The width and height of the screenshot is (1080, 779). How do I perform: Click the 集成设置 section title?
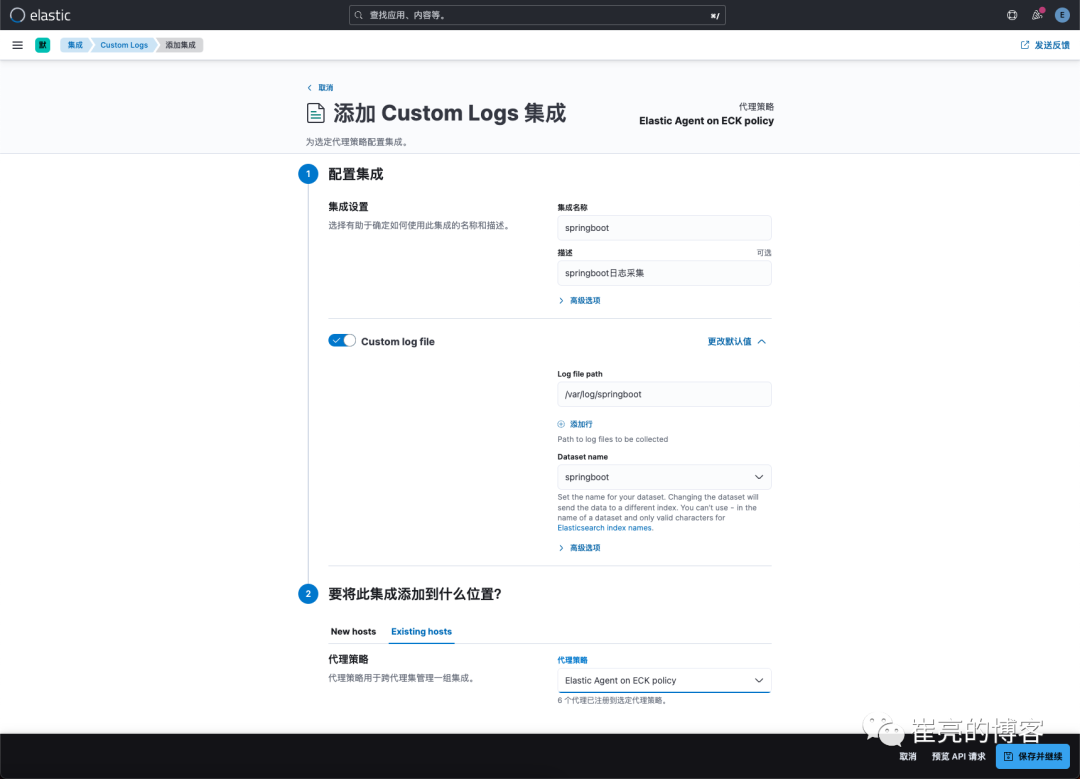point(349,207)
